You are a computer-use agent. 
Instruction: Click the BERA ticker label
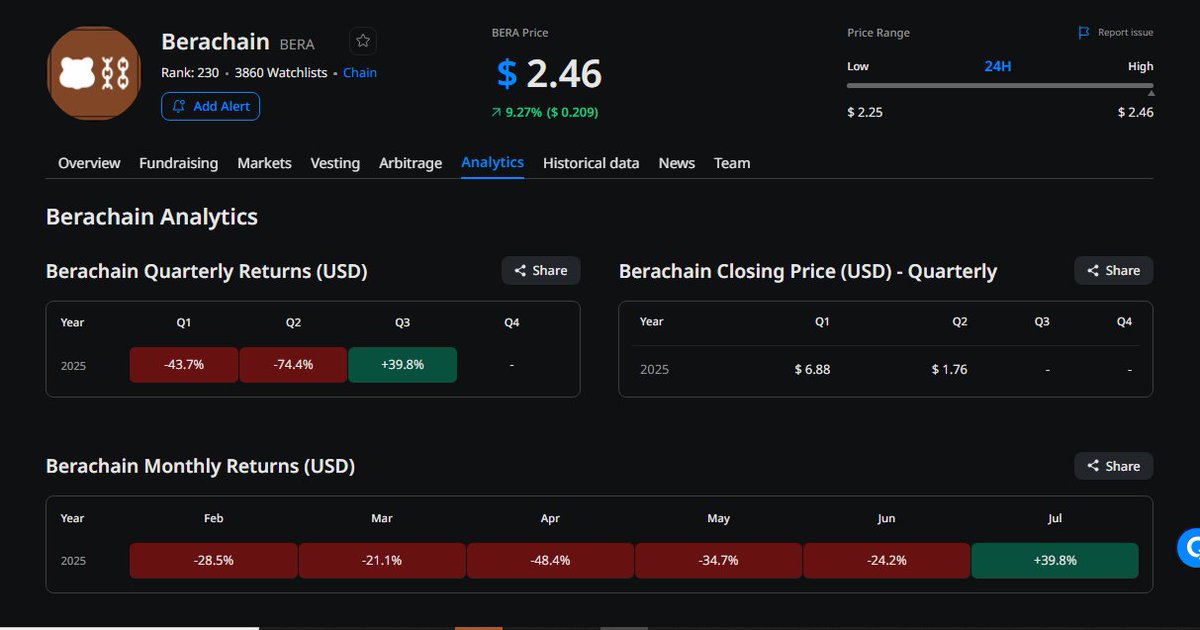pyautogui.click(x=297, y=44)
